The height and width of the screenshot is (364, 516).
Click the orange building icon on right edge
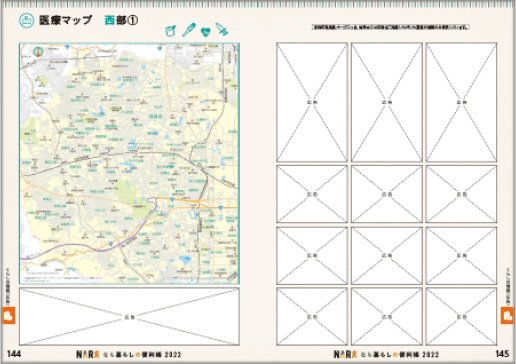click(507, 316)
